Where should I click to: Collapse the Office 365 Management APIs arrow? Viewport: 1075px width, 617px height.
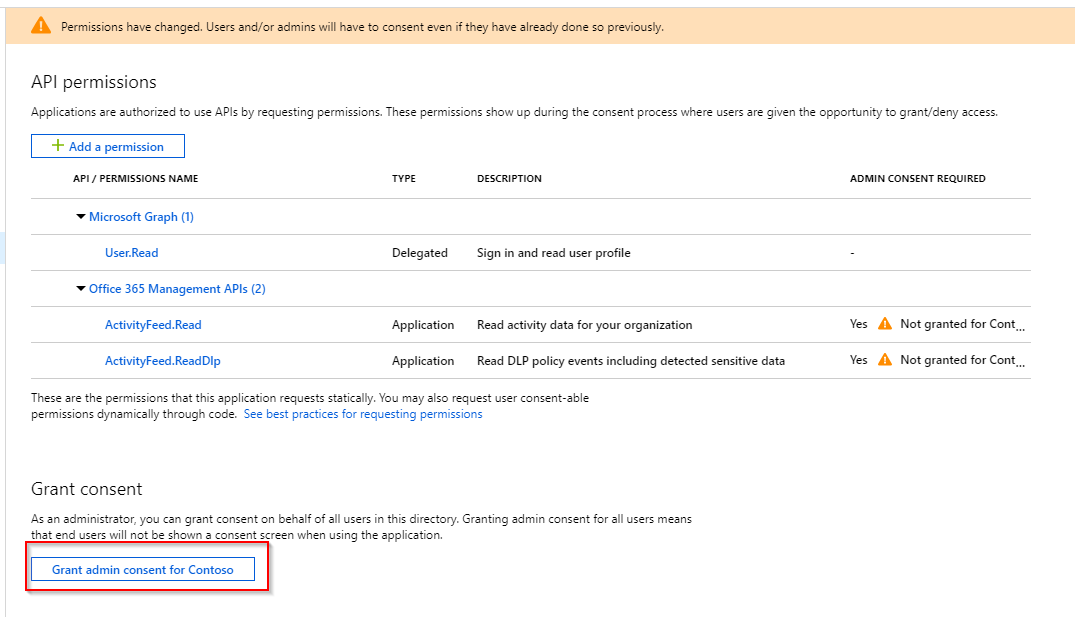pos(81,289)
